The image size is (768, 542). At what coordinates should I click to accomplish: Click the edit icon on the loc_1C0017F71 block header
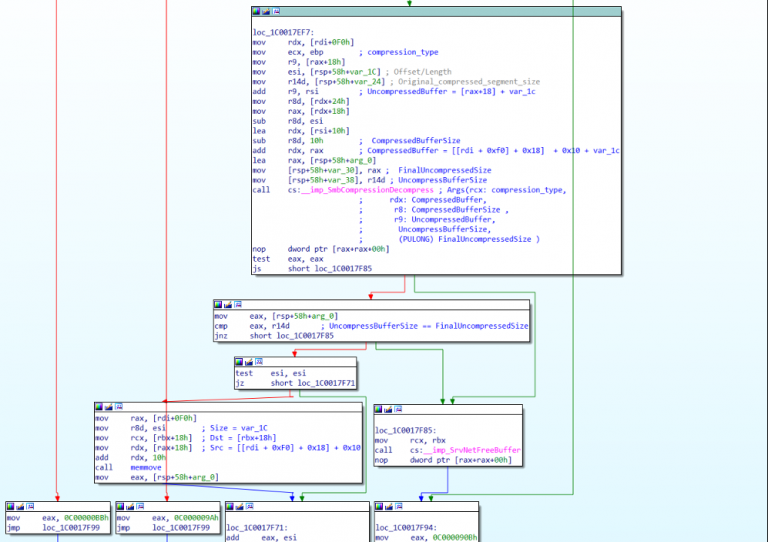tap(240, 505)
